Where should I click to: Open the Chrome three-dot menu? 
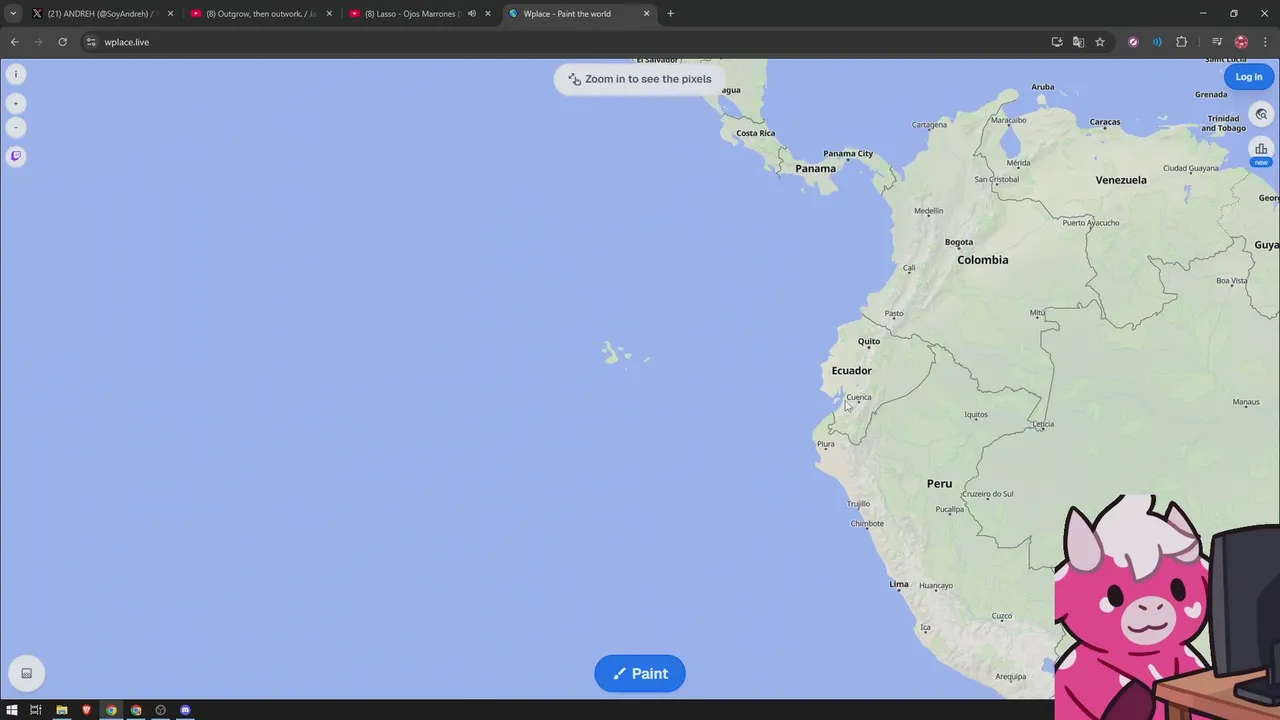click(x=1265, y=42)
